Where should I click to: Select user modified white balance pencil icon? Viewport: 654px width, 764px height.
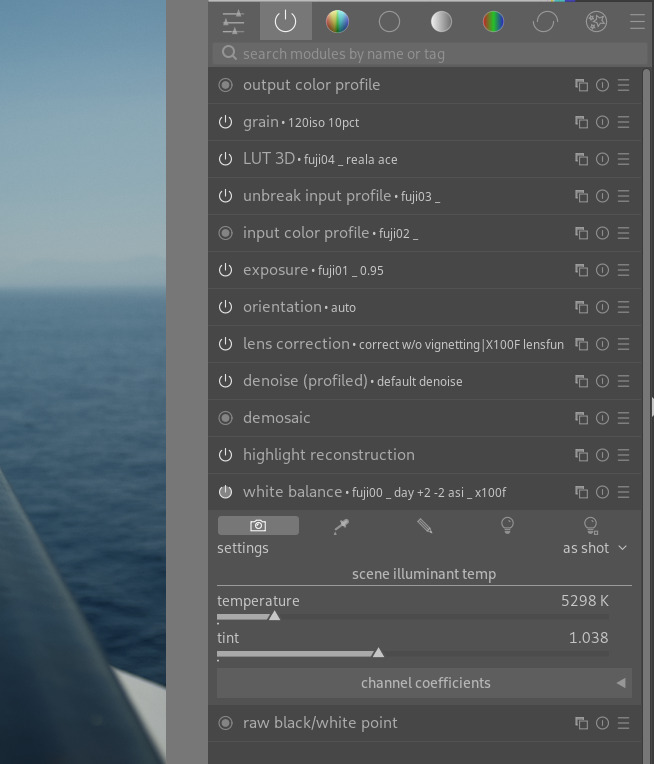coord(424,526)
